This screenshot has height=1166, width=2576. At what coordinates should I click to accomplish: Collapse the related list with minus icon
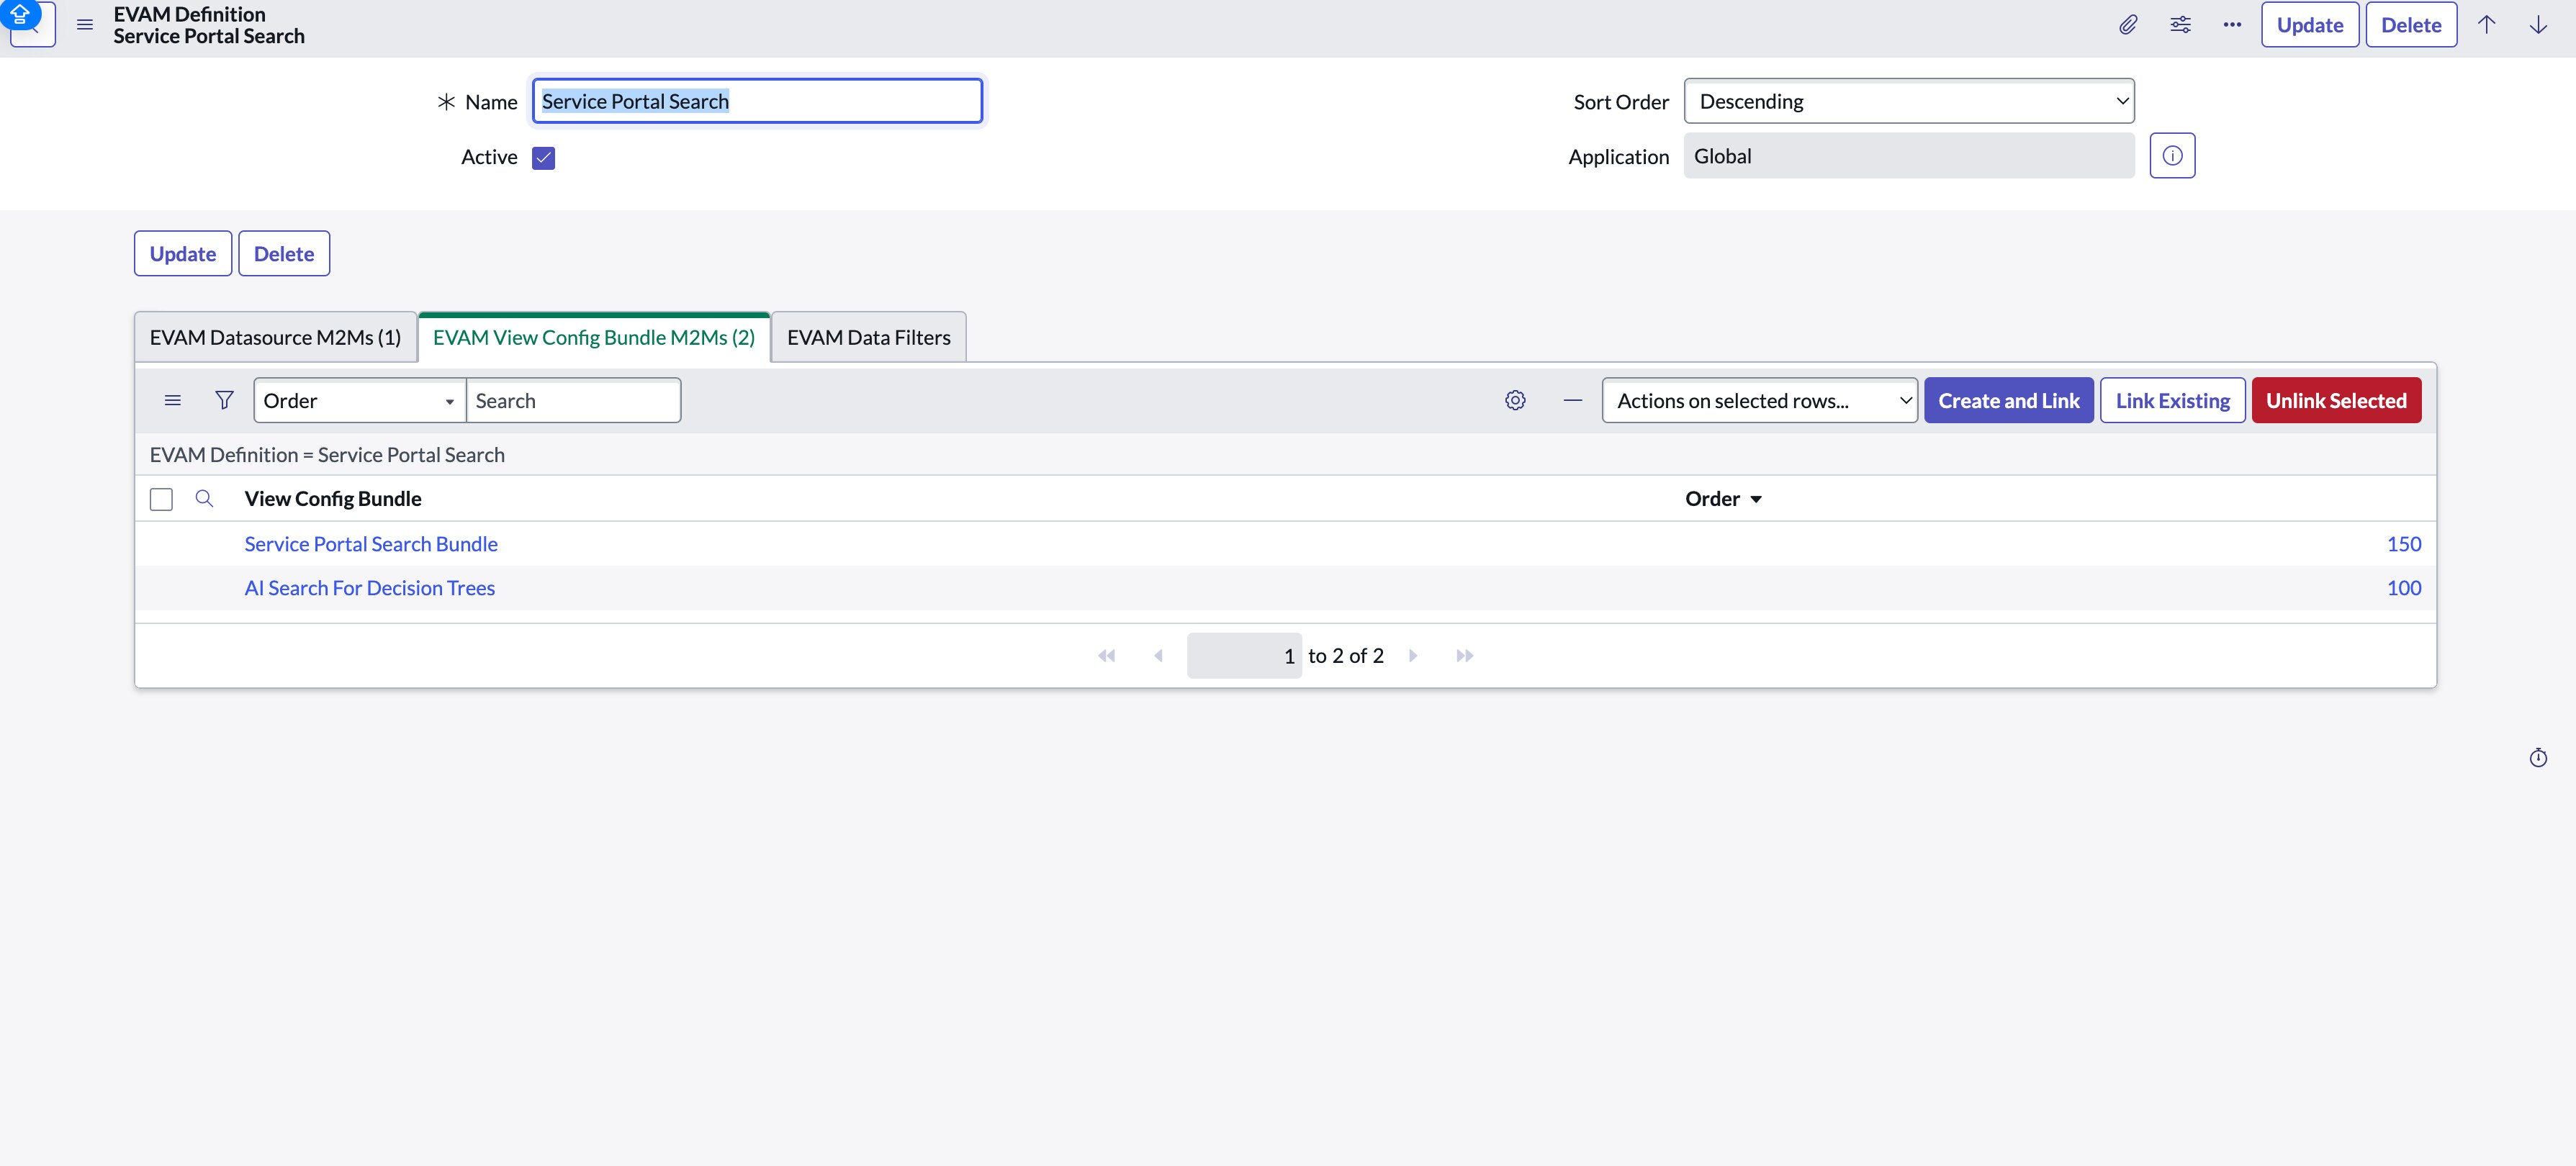[x=1572, y=400]
